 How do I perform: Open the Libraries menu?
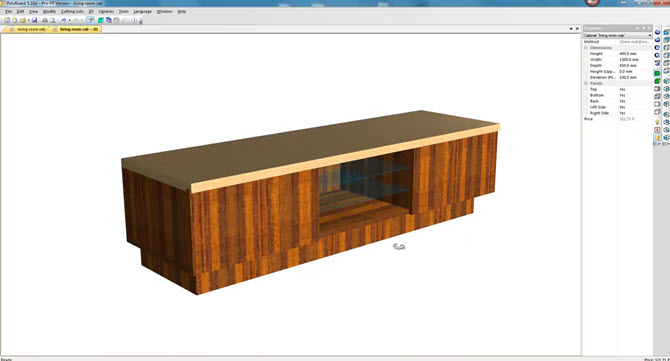tap(106, 12)
